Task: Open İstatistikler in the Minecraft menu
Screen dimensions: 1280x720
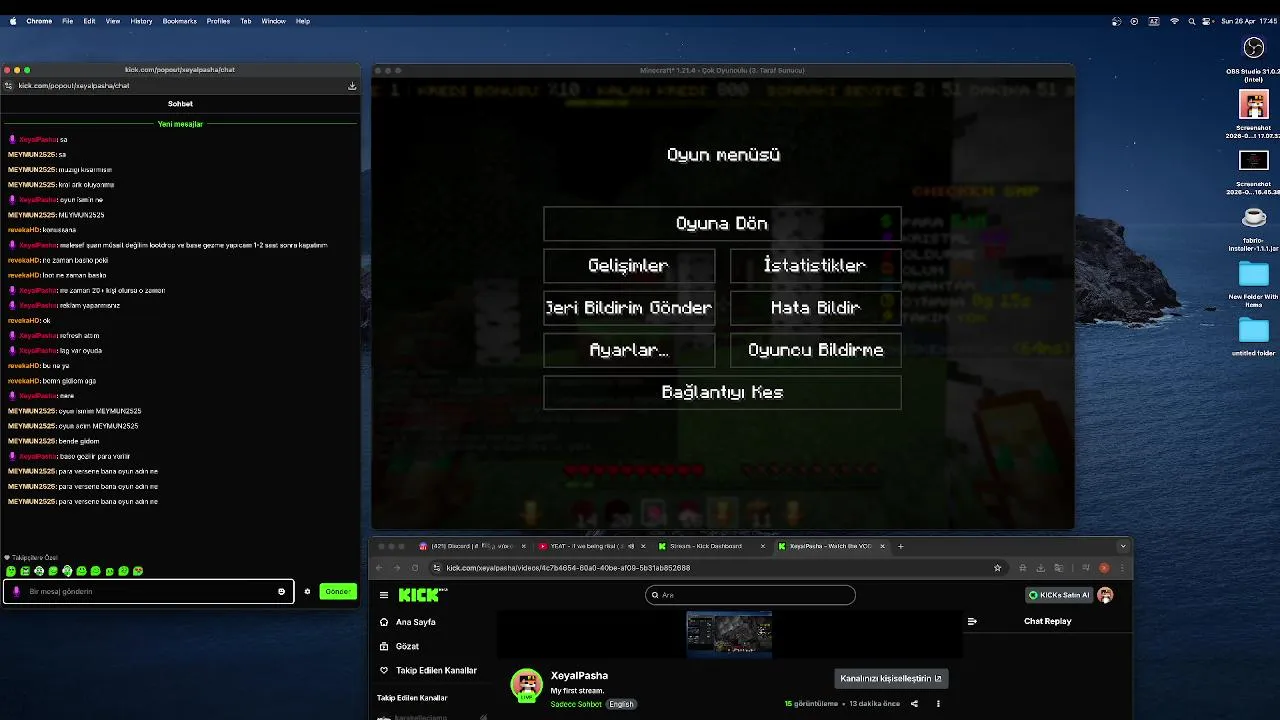Action: [x=815, y=266]
